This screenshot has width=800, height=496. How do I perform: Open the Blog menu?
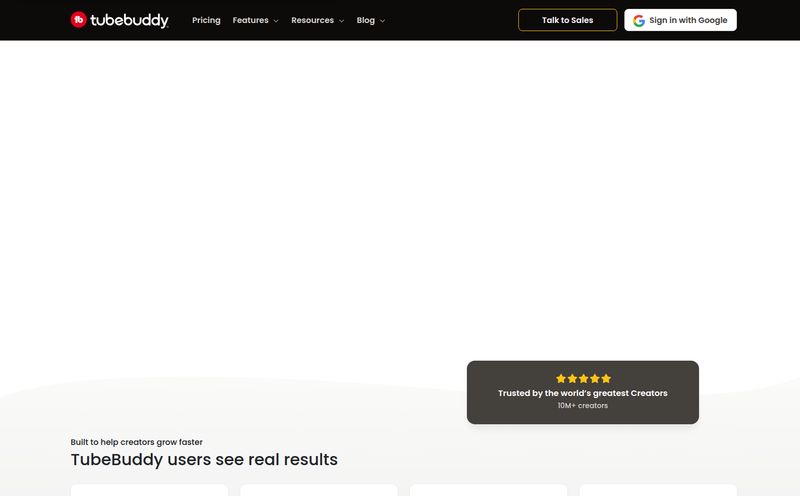(x=365, y=20)
